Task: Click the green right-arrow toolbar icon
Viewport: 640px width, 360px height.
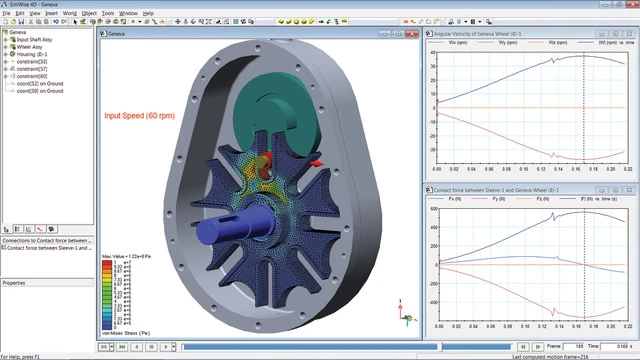Action: pos(321,22)
